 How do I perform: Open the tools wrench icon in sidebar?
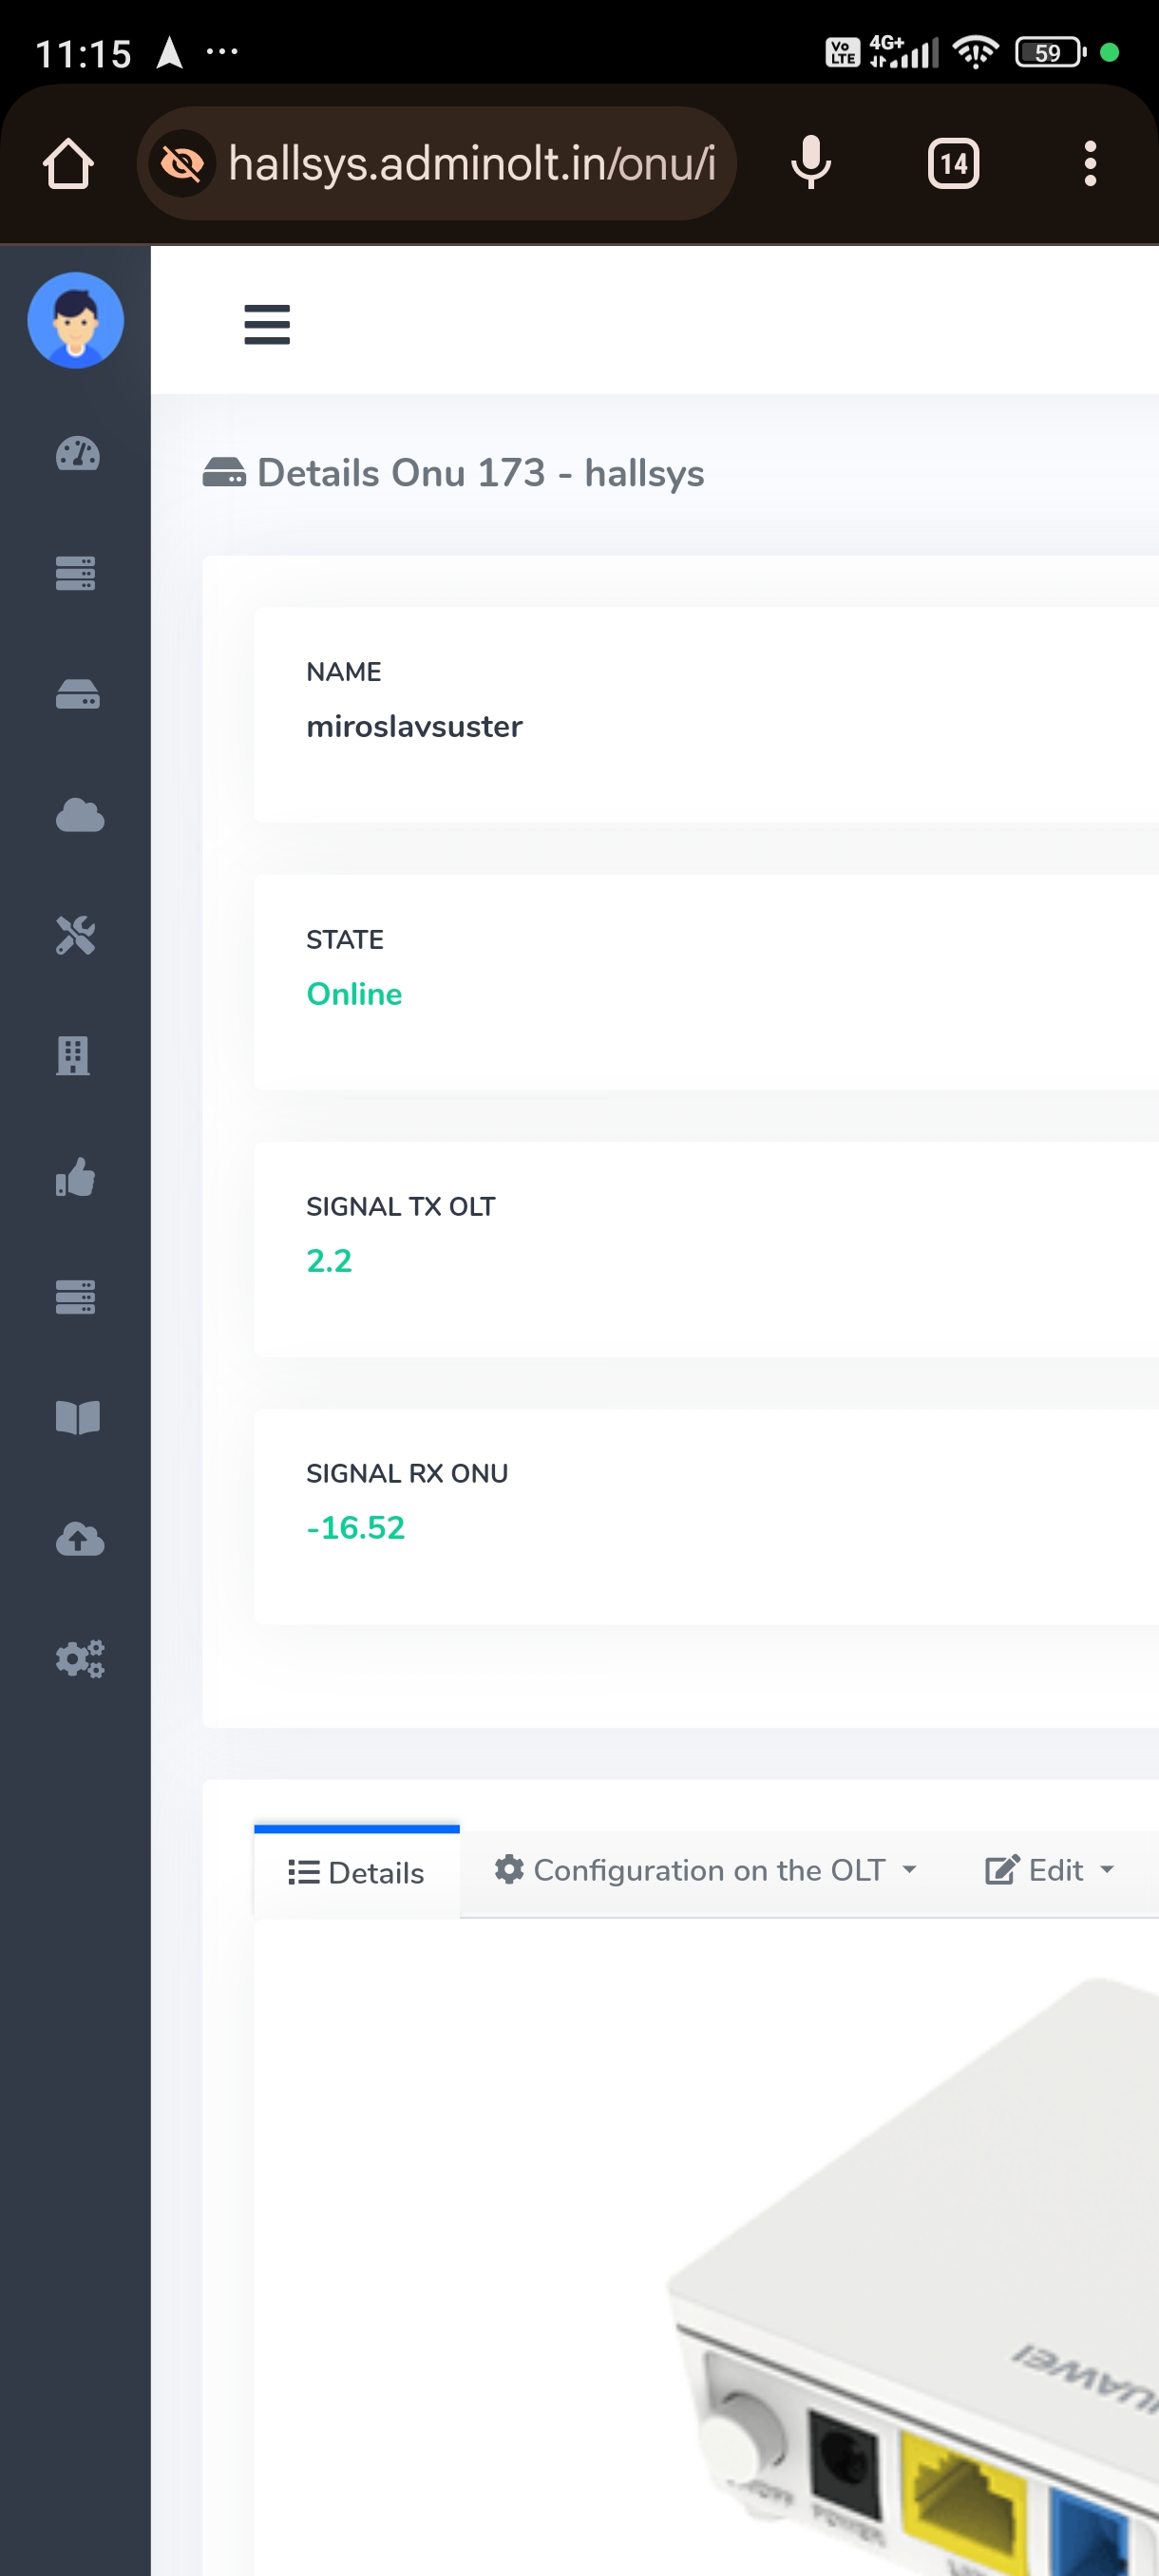[x=76, y=935]
